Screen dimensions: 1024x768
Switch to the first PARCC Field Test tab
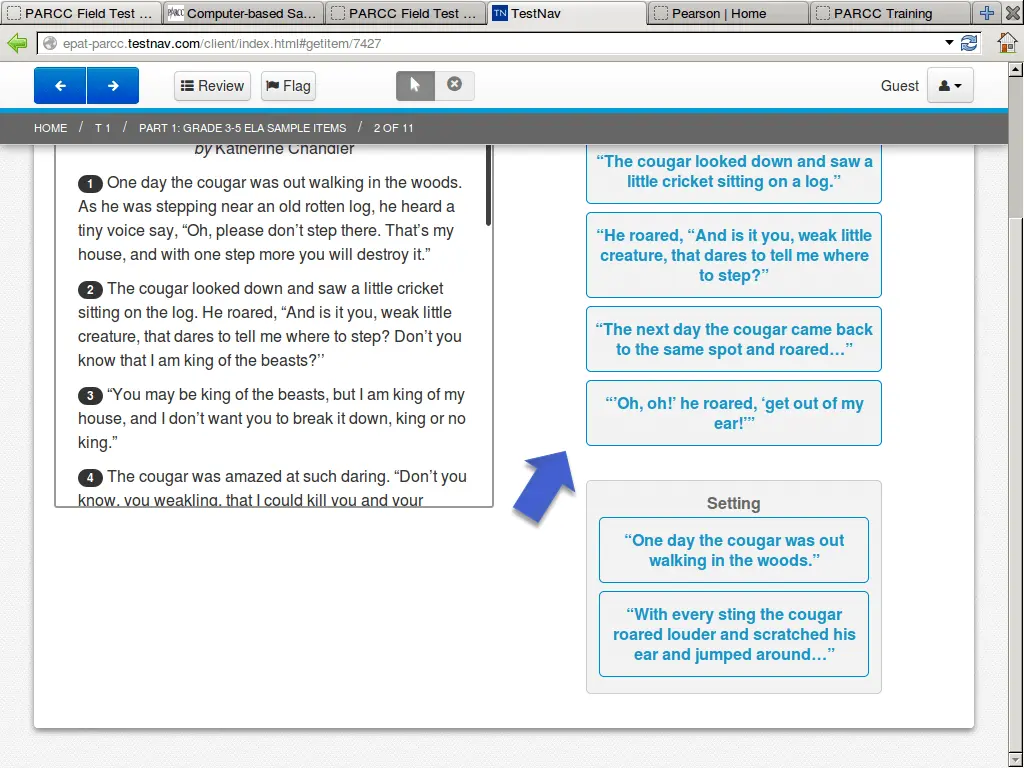[x=81, y=13]
